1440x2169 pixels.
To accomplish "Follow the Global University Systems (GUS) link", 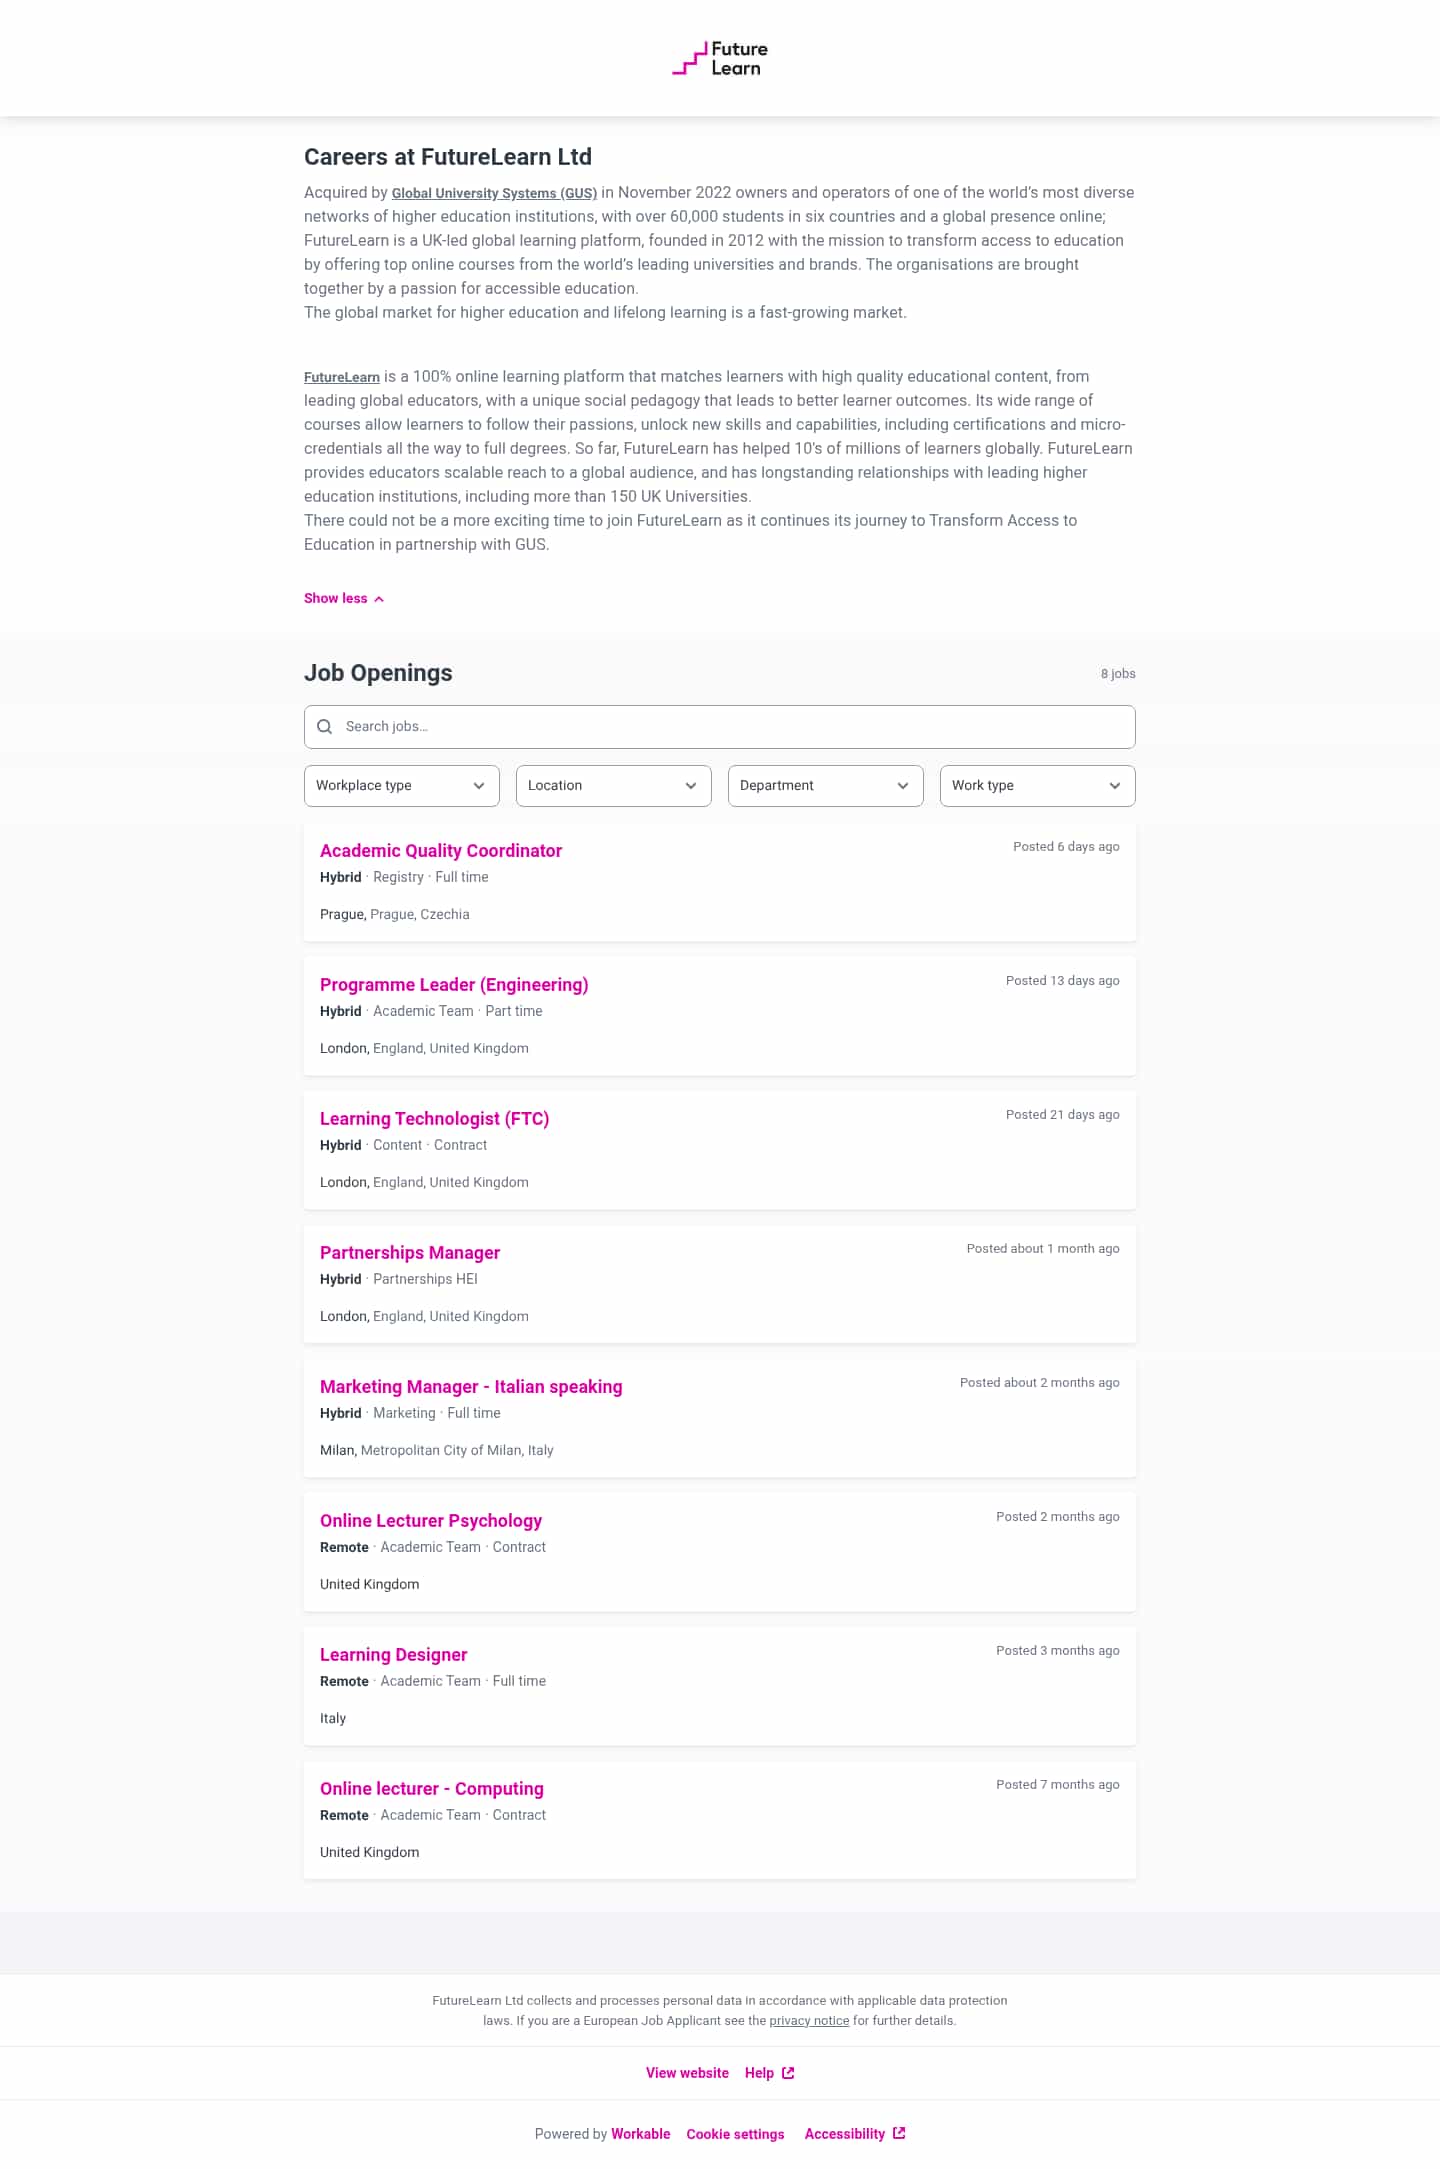I will coord(494,193).
